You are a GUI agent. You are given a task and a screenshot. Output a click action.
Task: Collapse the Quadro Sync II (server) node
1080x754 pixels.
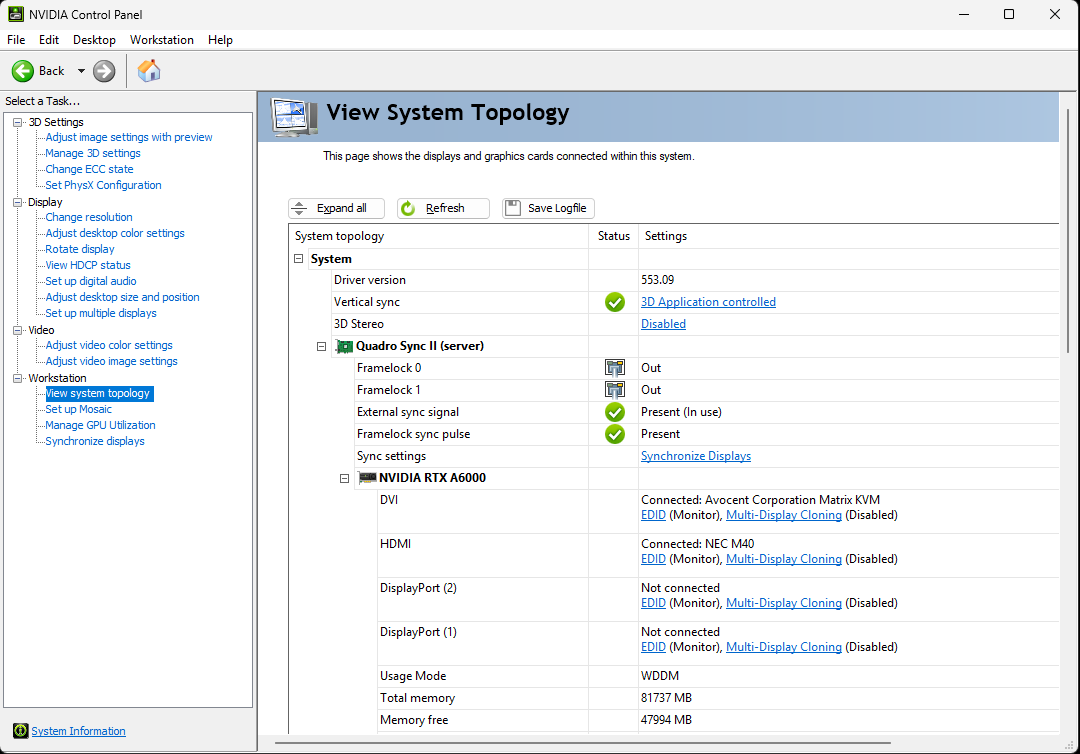pyautogui.click(x=321, y=346)
